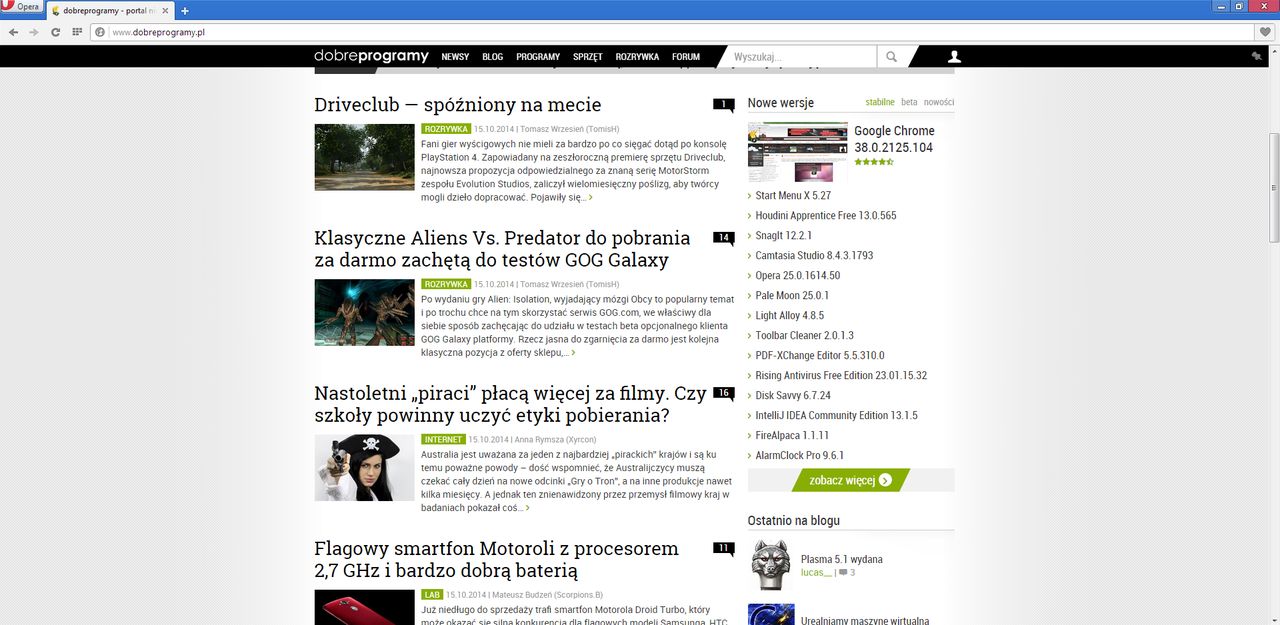Image resolution: width=1280 pixels, height=625 pixels.
Task: Click the share icon in the site header
Action: tap(1256, 56)
